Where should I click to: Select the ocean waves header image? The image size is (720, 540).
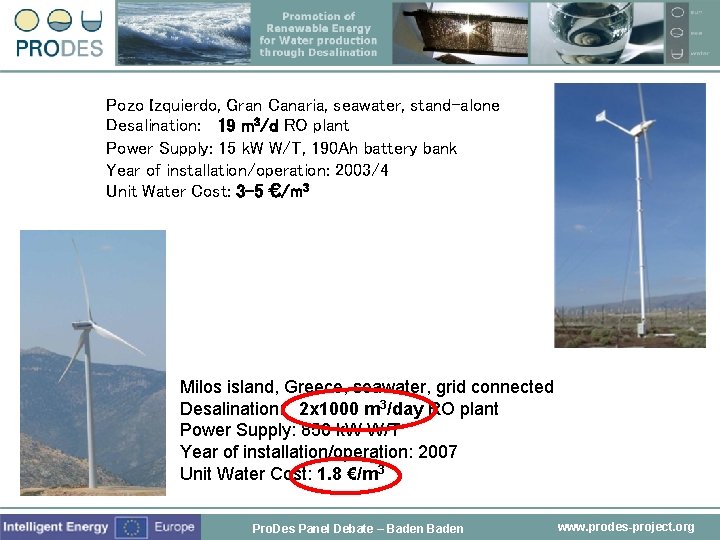[x=184, y=33]
